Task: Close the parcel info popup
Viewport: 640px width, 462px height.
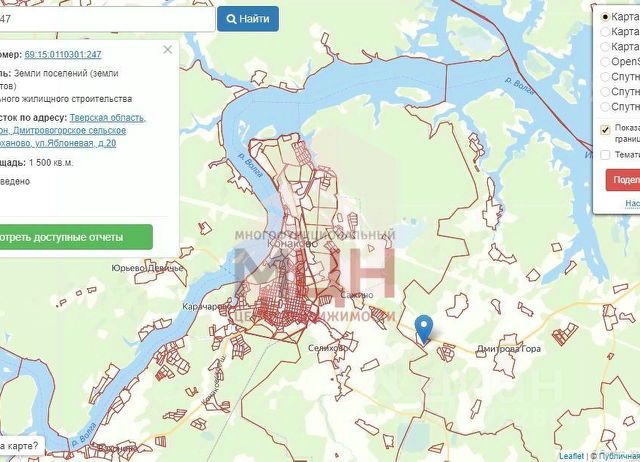Action: 167,49
